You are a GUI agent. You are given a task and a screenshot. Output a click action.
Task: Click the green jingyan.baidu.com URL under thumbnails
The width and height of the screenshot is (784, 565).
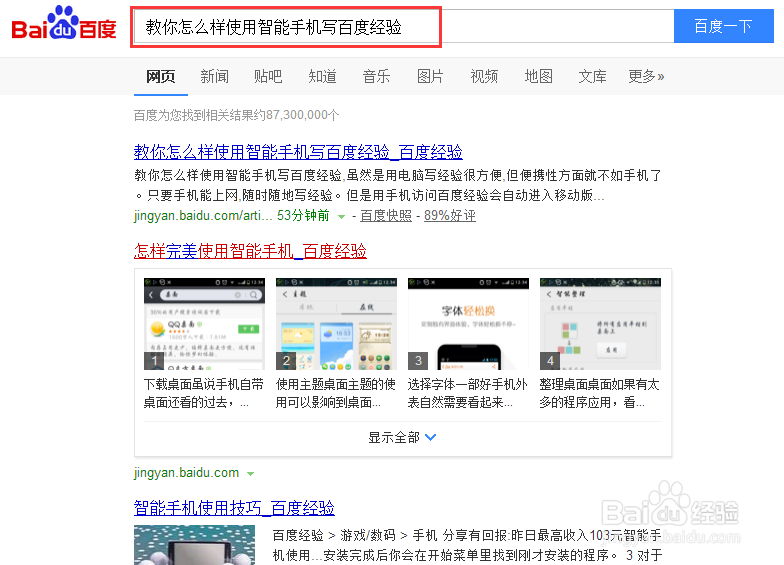(x=186, y=472)
